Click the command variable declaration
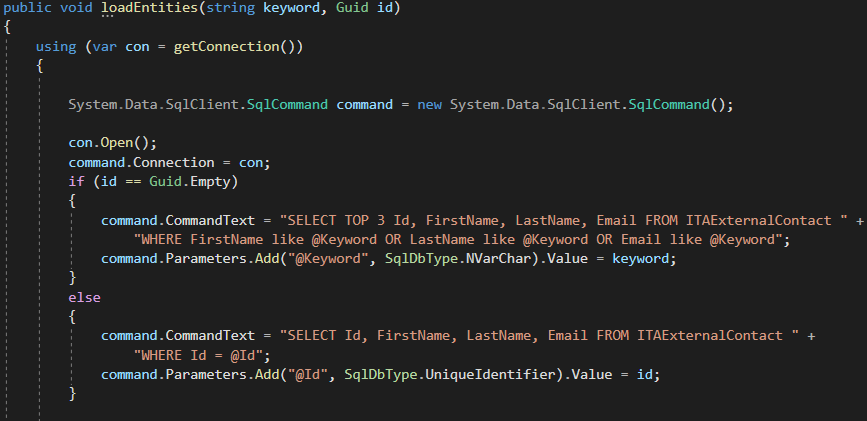Image resolution: width=867 pixels, height=421 pixels. (364, 105)
